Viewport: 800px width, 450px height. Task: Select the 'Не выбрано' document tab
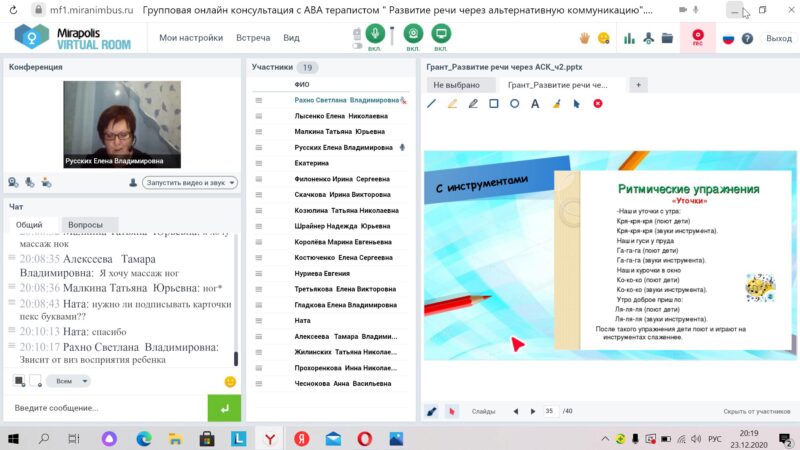[x=461, y=85]
